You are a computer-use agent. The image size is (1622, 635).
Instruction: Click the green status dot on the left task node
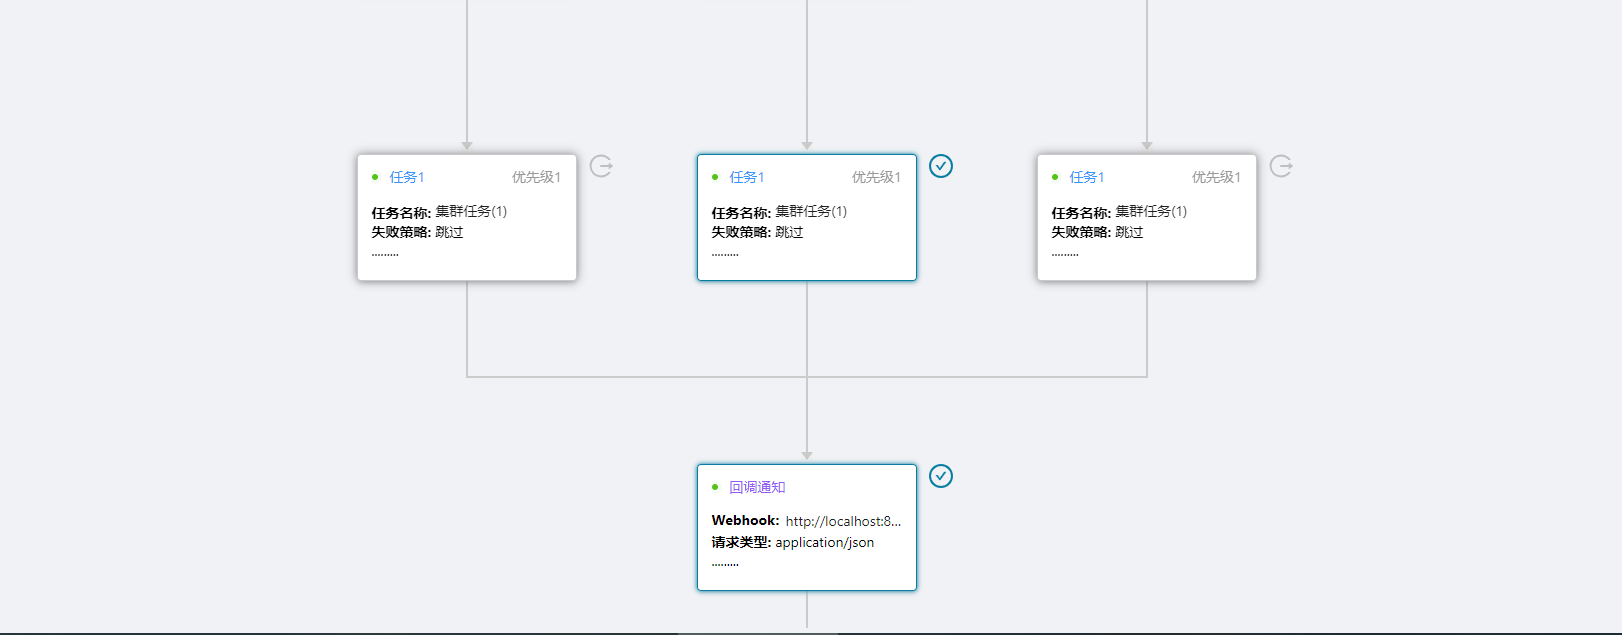coord(375,178)
